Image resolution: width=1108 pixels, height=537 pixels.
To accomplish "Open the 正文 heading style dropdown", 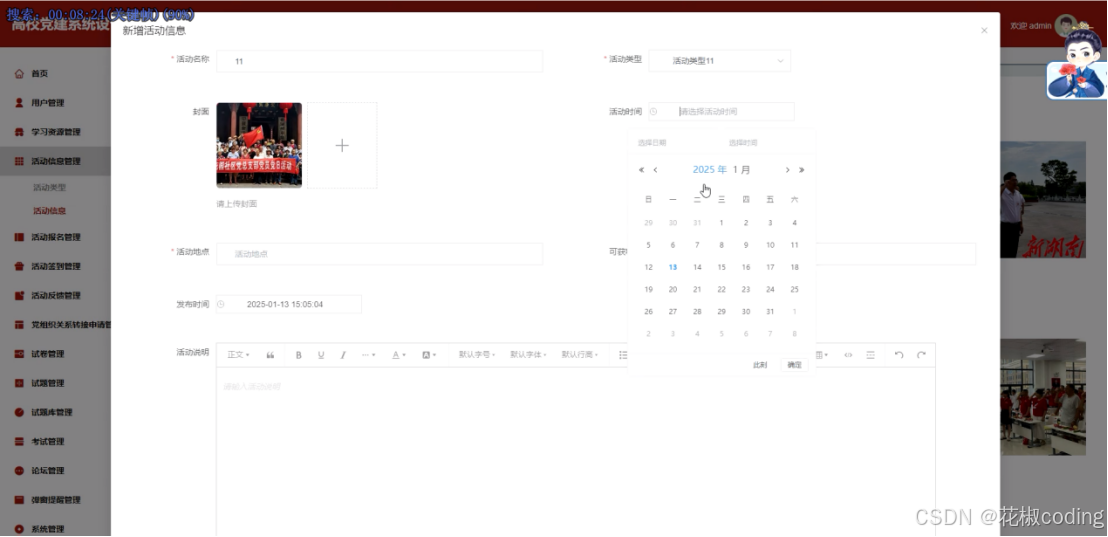I will (238, 355).
